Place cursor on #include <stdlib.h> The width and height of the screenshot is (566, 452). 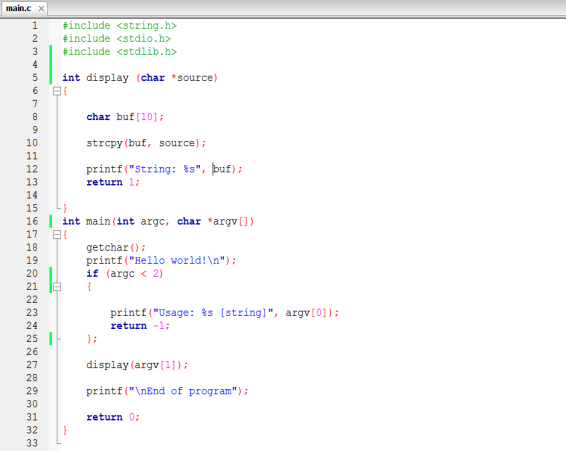tap(119, 52)
